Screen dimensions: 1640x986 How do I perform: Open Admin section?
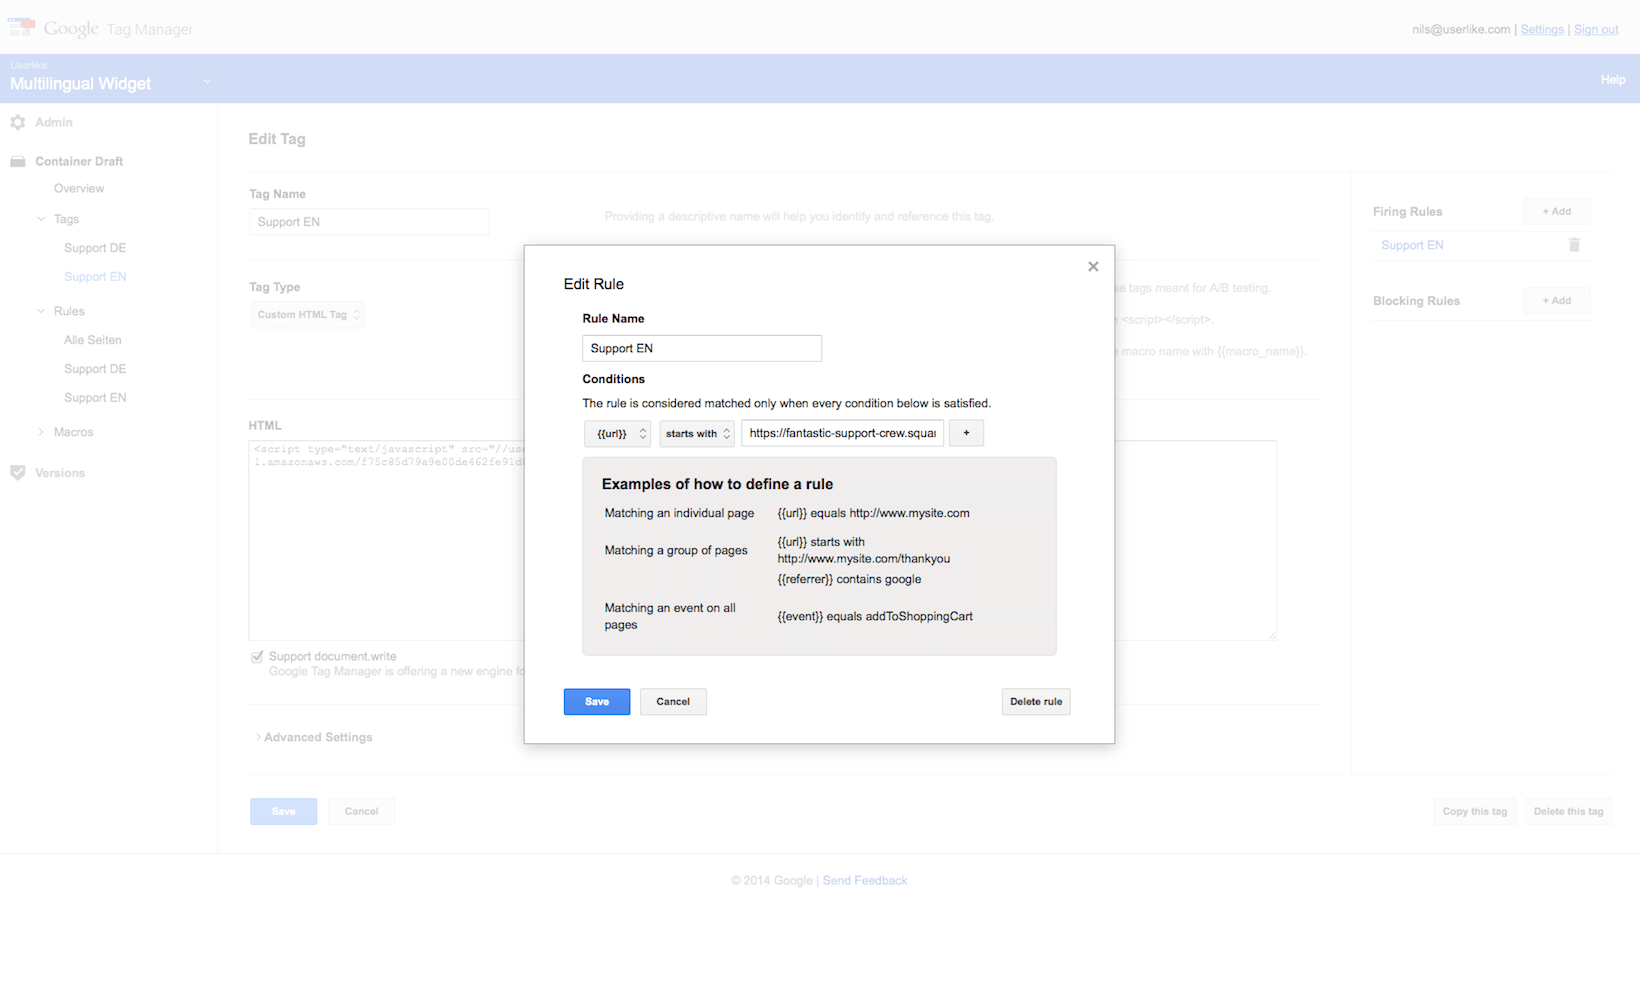[54, 122]
